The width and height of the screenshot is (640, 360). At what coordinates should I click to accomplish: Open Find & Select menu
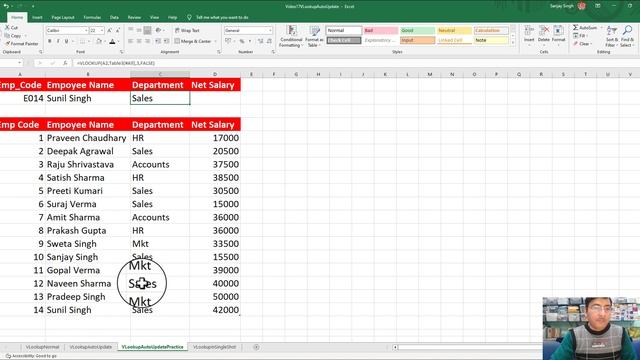pyautogui.click(x=627, y=36)
